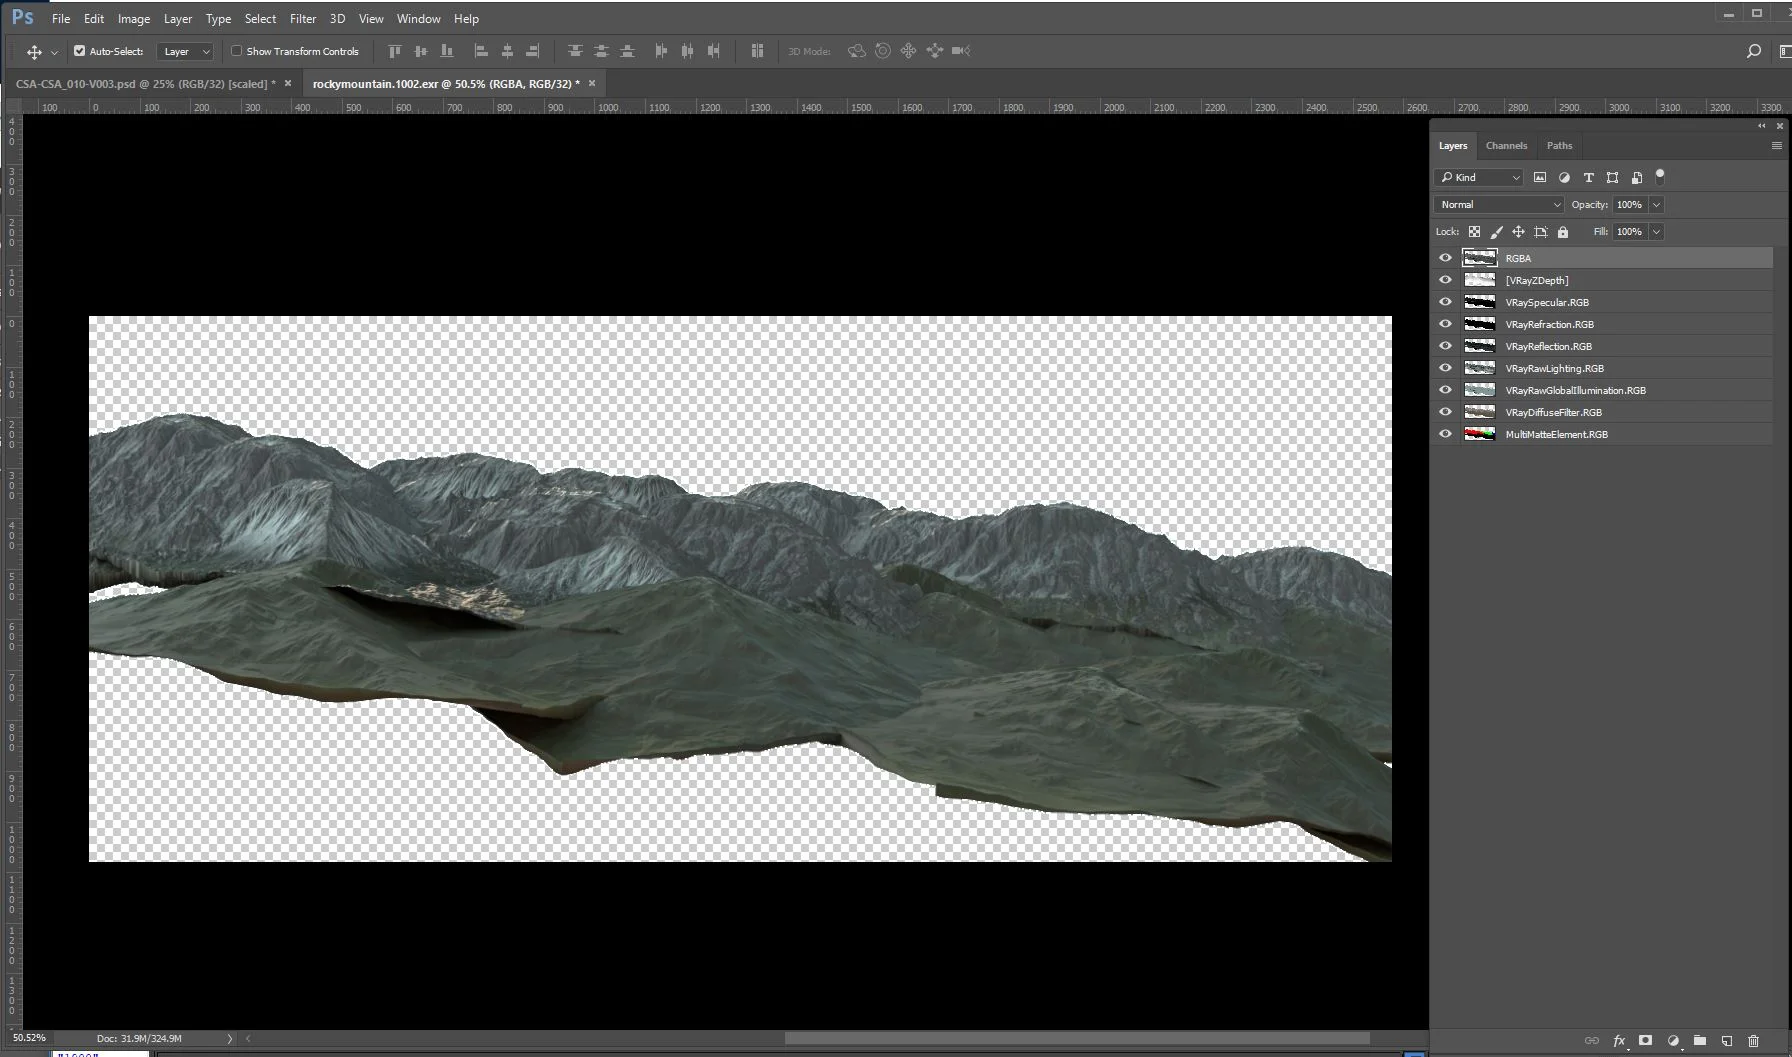The height and width of the screenshot is (1057, 1792).
Task: Select the MultiMatteElement.RGB layer
Action: 1557,434
